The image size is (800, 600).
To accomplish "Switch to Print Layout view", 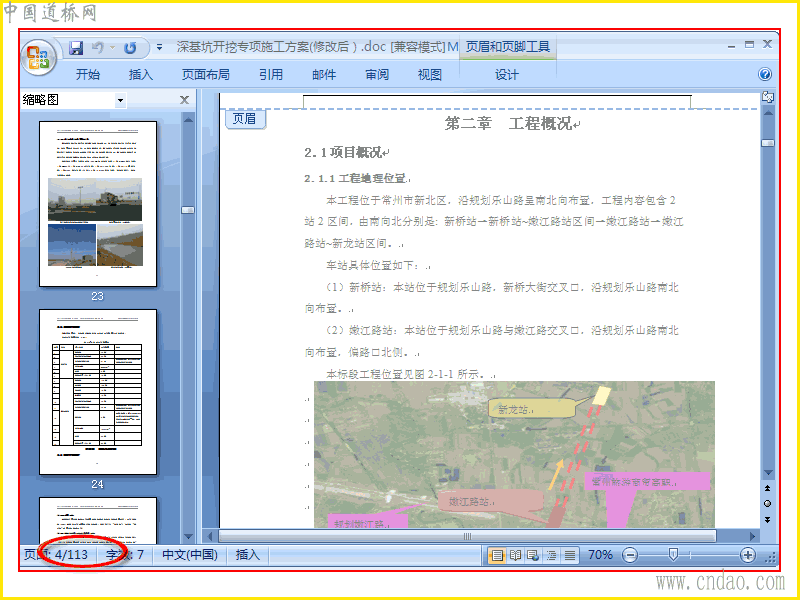I will (x=497, y=555).
